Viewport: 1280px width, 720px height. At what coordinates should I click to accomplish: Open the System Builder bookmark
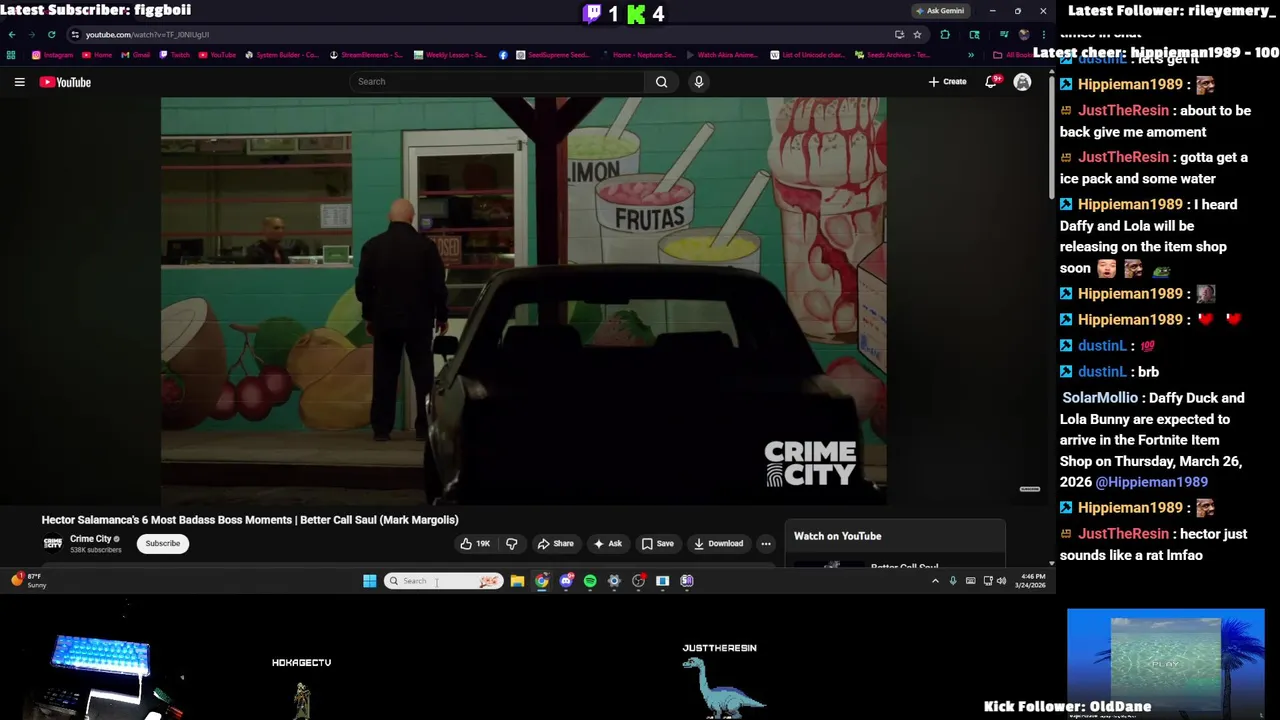[282, 55]
